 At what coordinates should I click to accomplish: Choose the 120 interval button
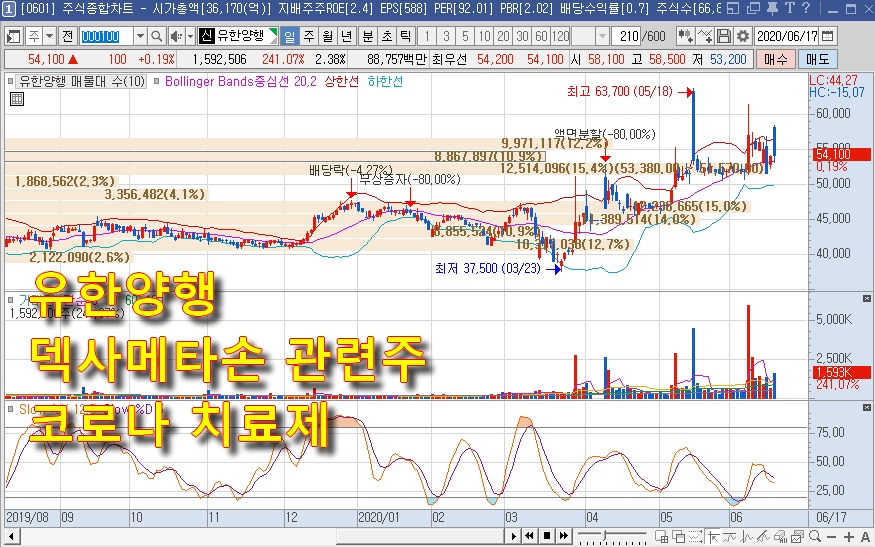560,36
